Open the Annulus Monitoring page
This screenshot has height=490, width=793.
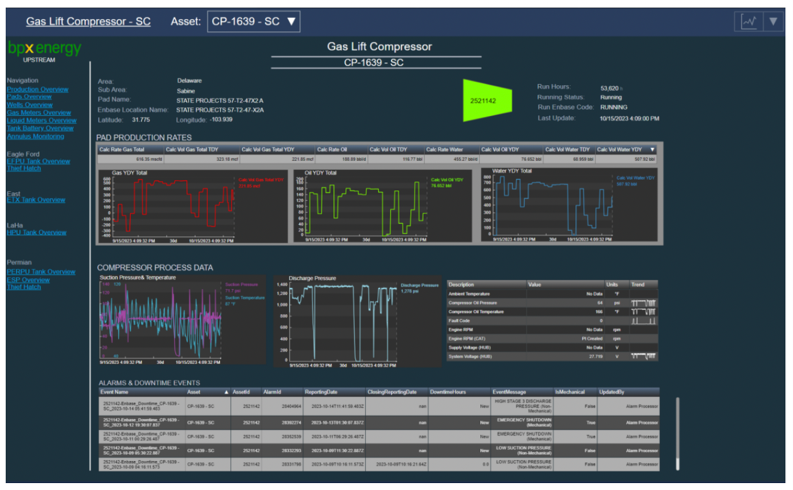[x=35, y=135]
